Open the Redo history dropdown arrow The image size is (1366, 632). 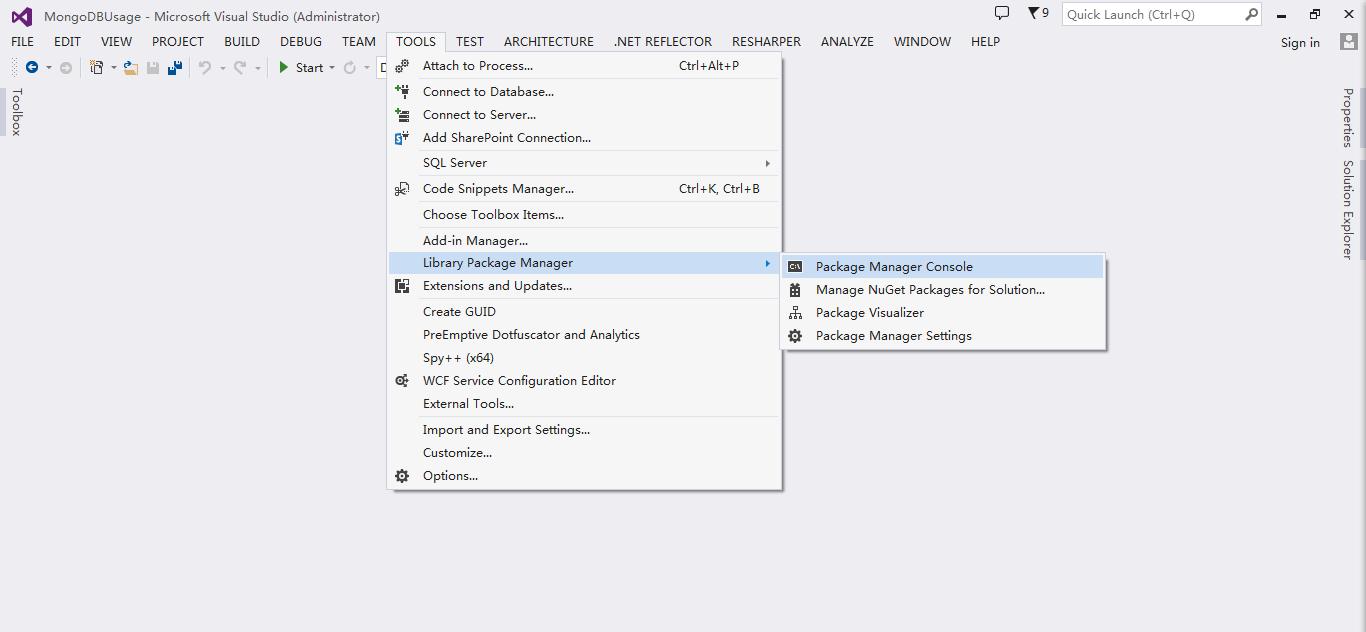pos(257,68)
